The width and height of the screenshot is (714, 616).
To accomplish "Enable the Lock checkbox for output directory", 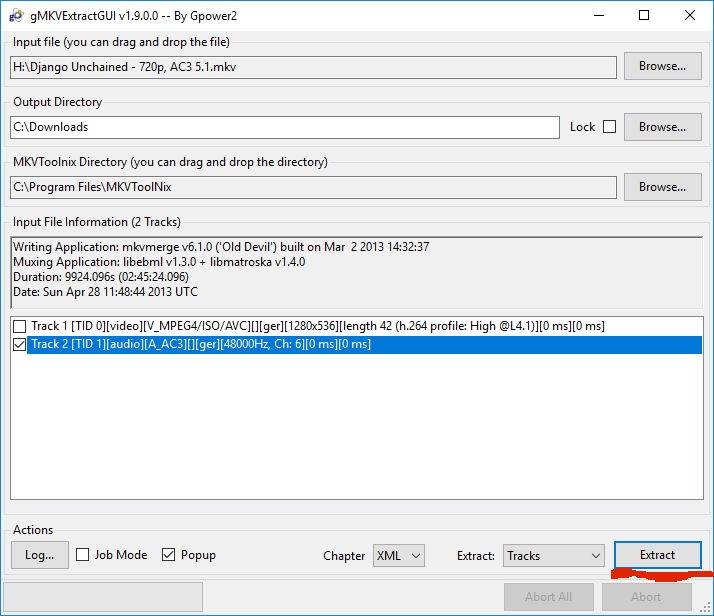I will (609, 127).
